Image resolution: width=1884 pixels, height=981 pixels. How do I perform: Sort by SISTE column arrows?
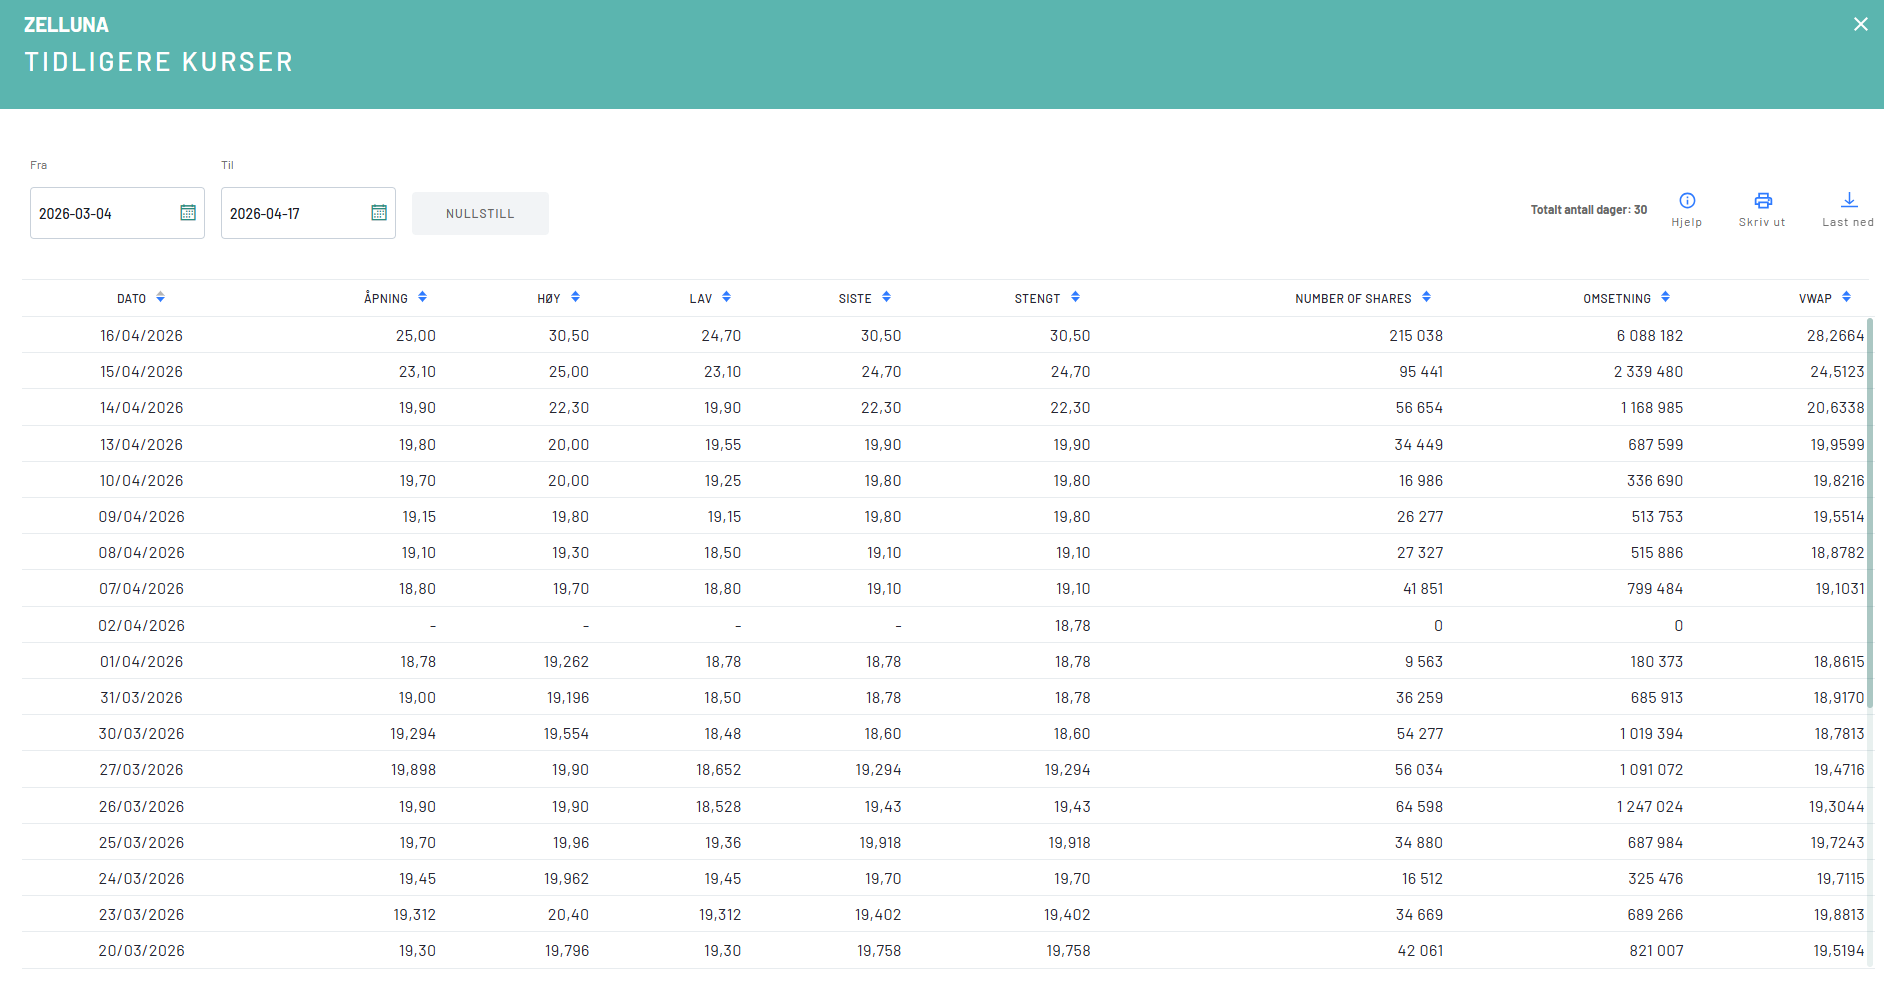(x=887, y=298)
